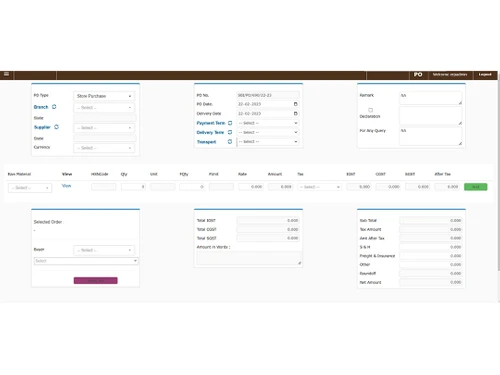Open the wide Select combo below Buyer
Image resolution: width=500 pixels, height=375 pixels.
tap(86, 261)
